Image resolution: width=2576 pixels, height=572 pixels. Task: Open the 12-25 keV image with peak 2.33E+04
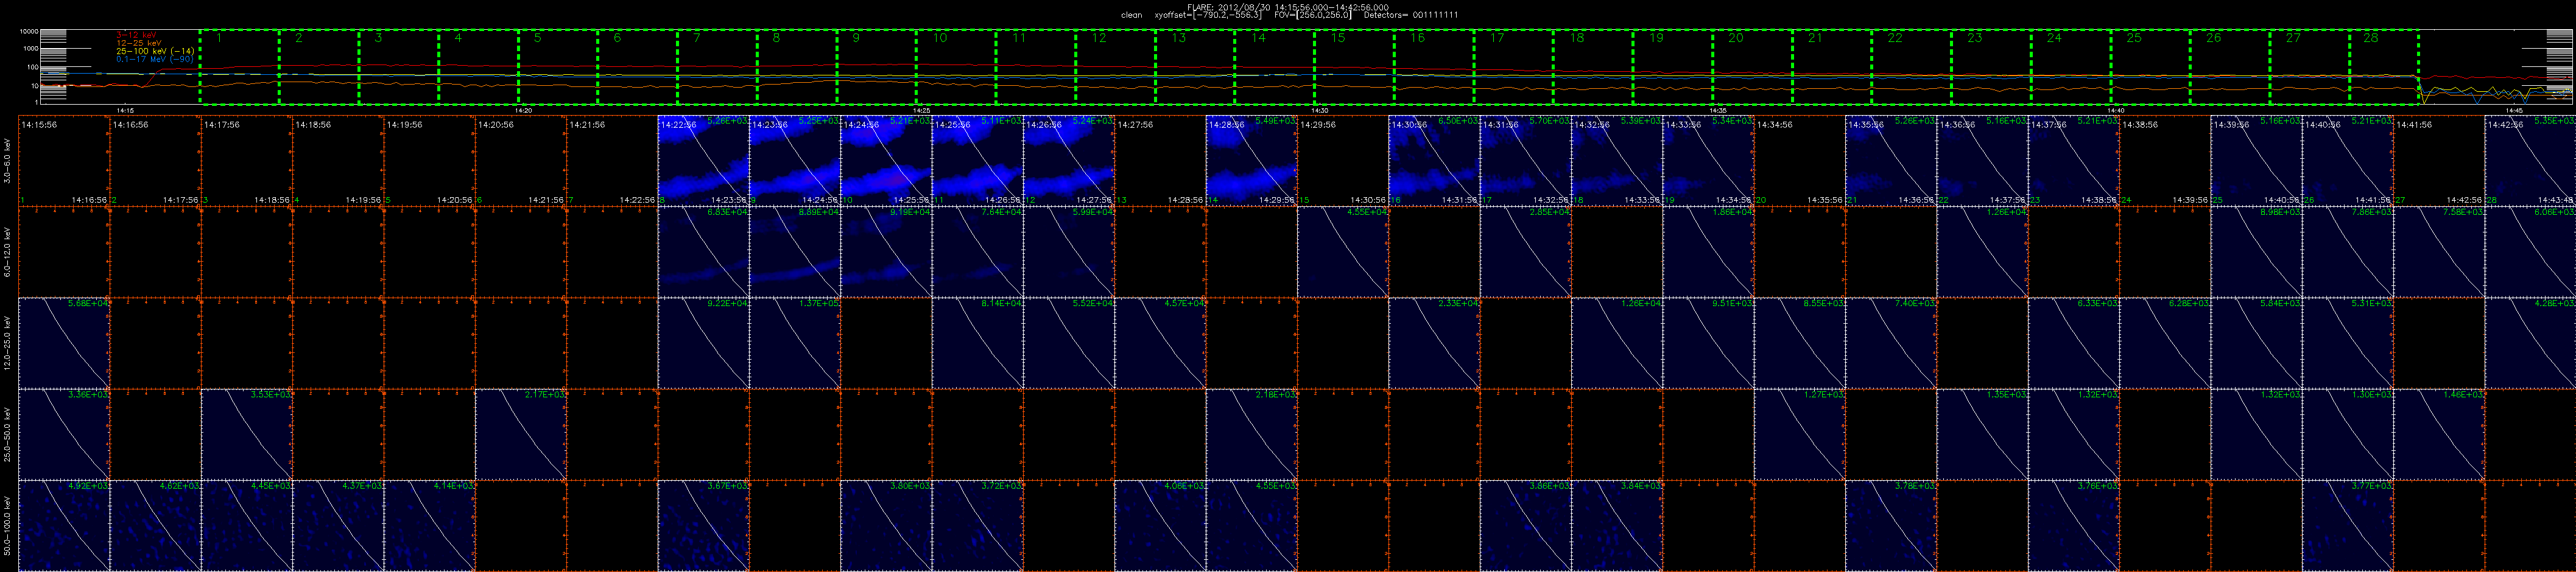(1435, 343)
